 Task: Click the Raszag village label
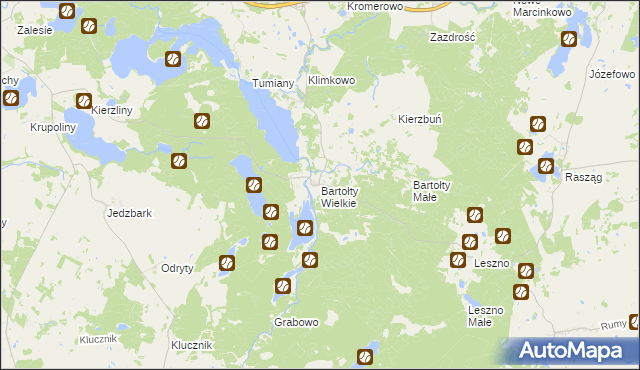[x=583, y=177]
